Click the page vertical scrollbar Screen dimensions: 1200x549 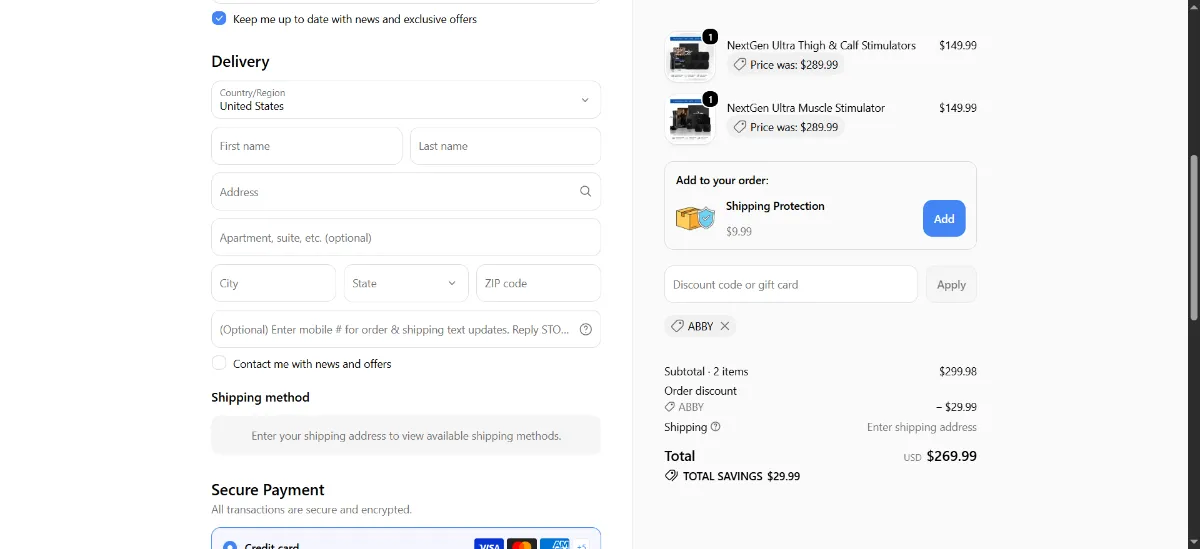(x=1193, y=237)
